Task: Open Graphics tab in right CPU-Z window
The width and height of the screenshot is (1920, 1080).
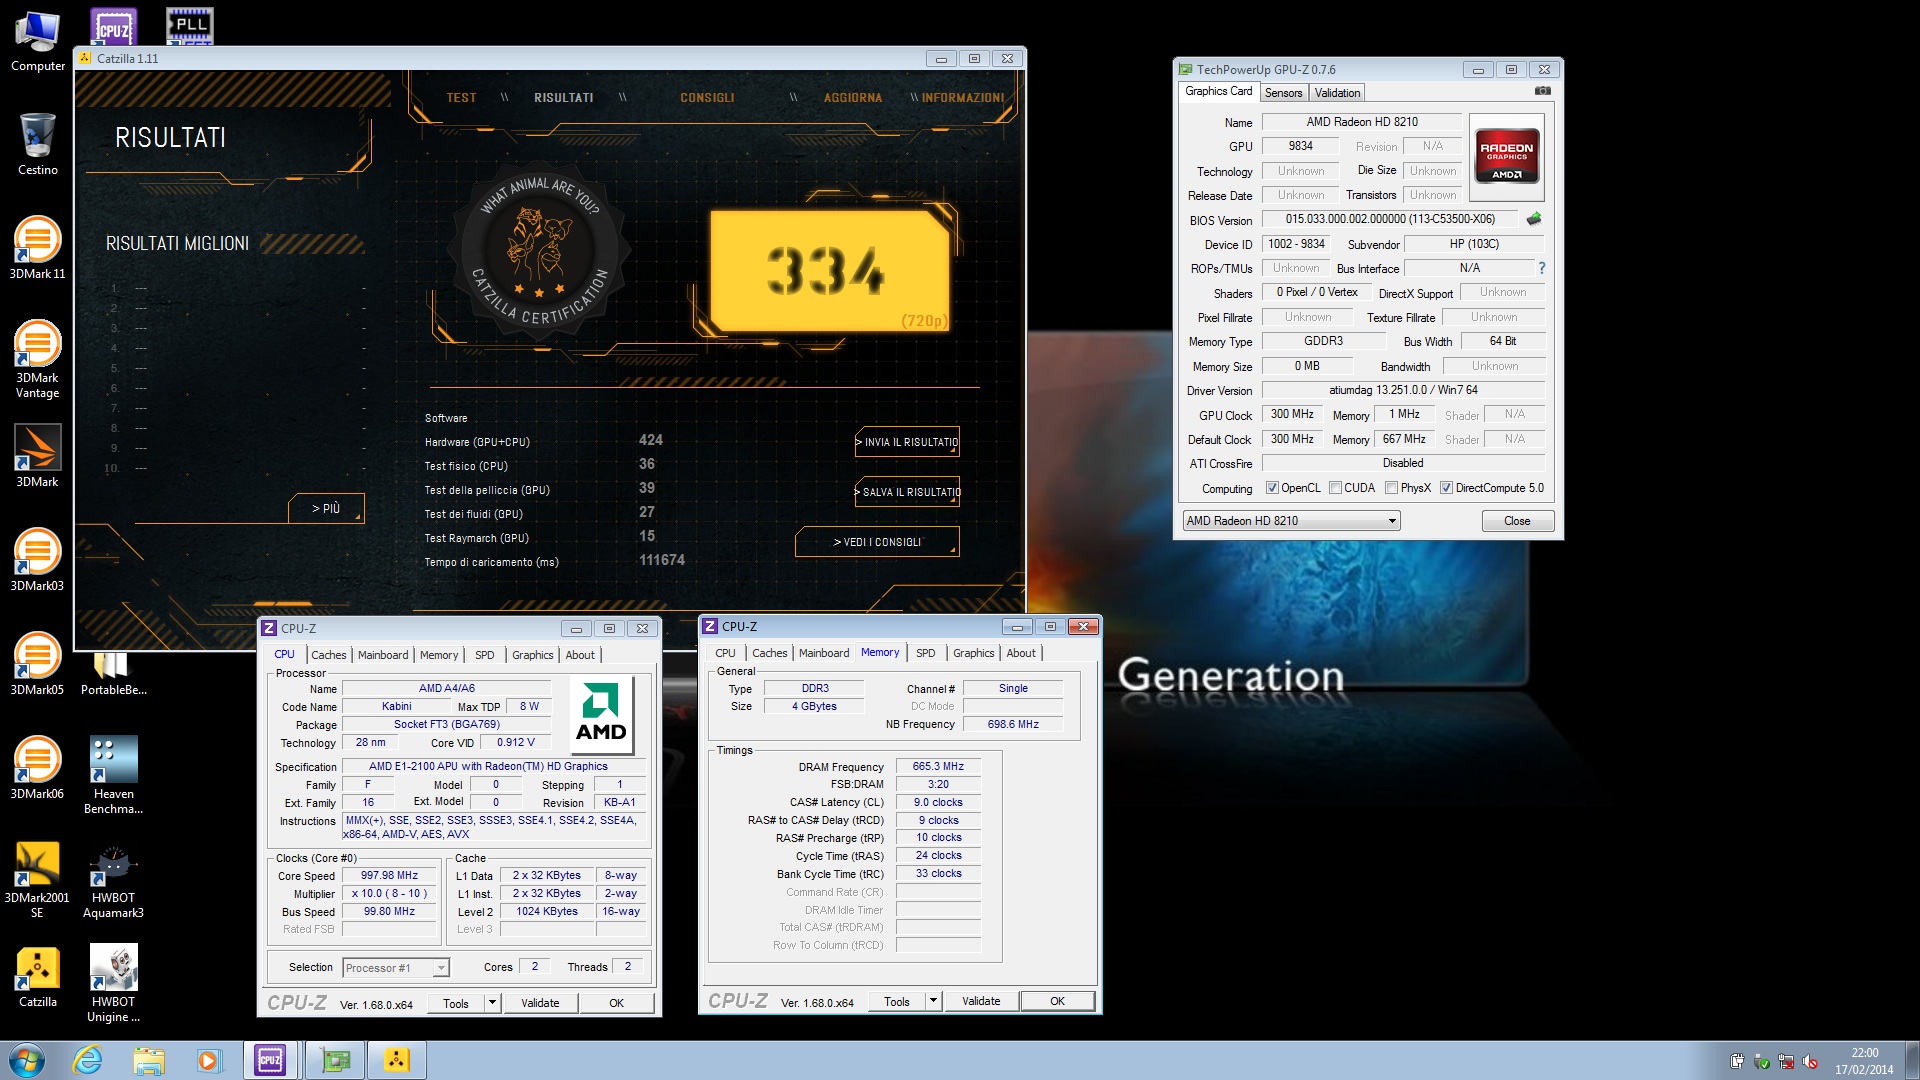Action: [973, 653]
